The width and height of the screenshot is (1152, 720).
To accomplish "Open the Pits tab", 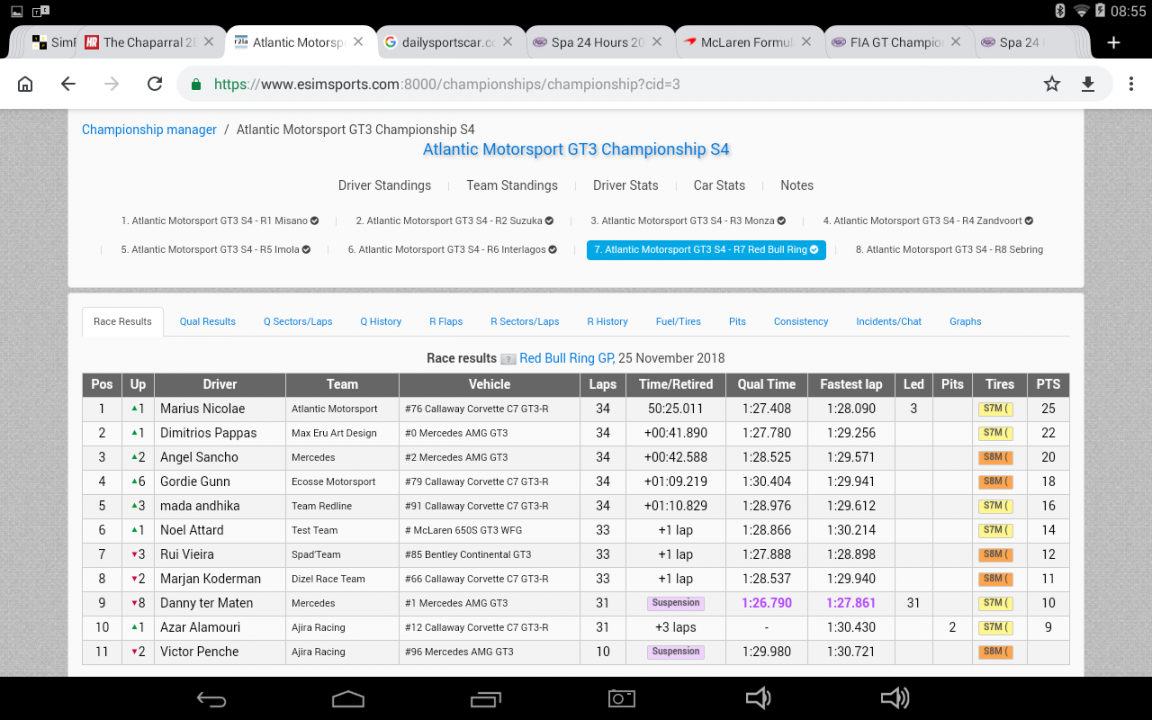I will point(737,322).
